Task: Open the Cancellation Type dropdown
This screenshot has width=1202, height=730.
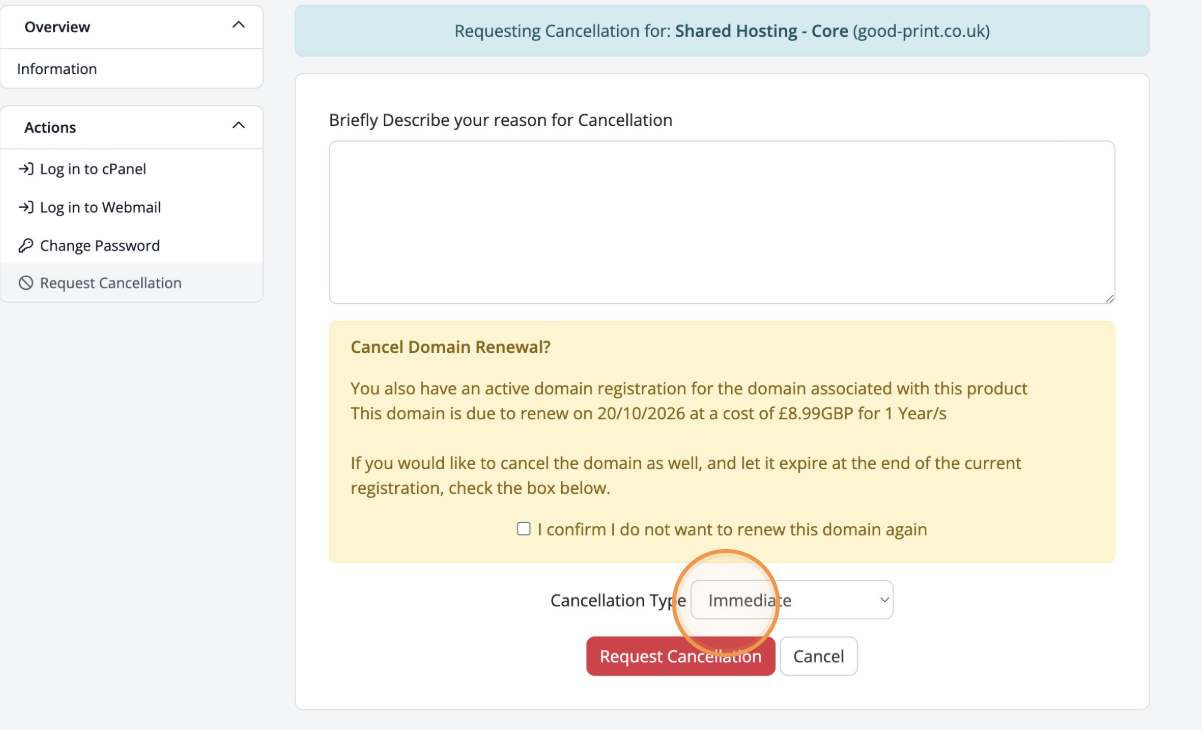Action: (792, 600)
